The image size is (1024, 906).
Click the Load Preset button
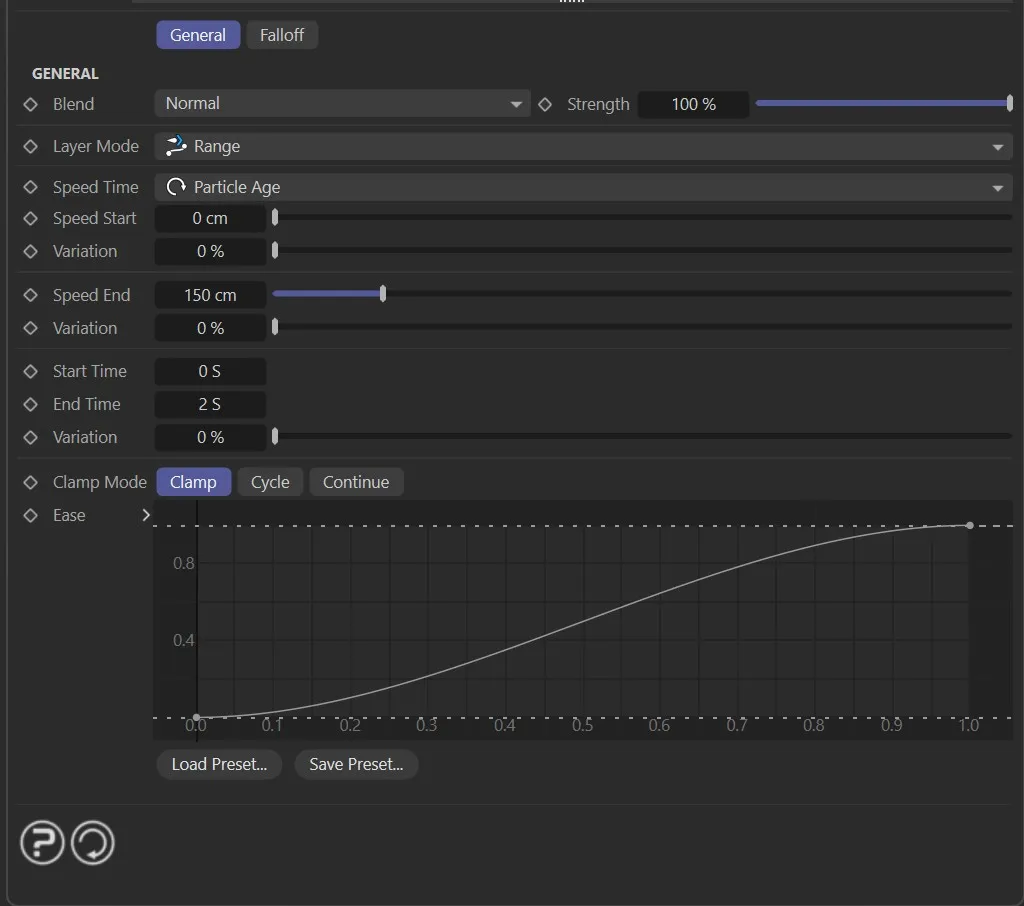219,764
